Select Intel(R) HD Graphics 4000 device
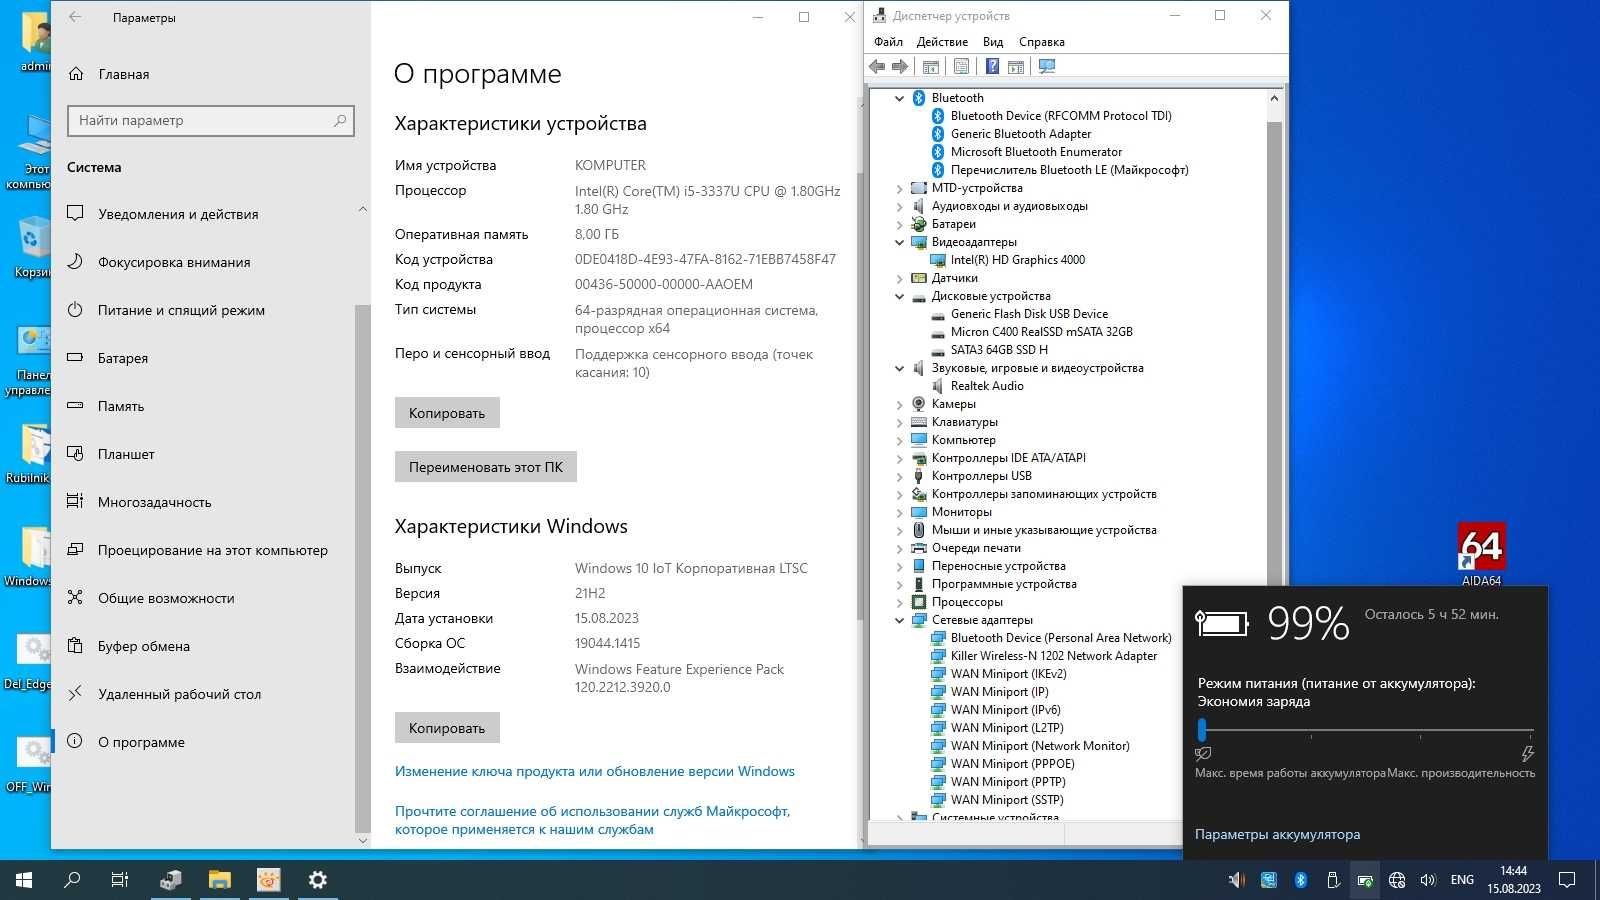Image resolution: width=1600 pixels, height=900 pixels. (1017, 260)
